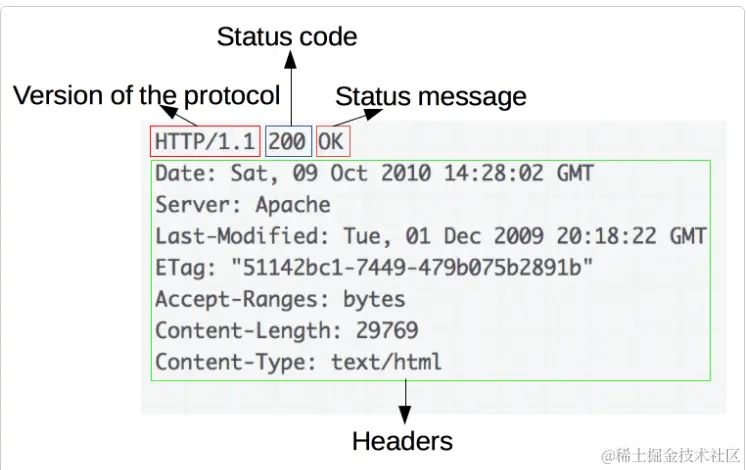
Task: Click the arrow pointing to Version of protocol
Action: (x=172, y=114)
